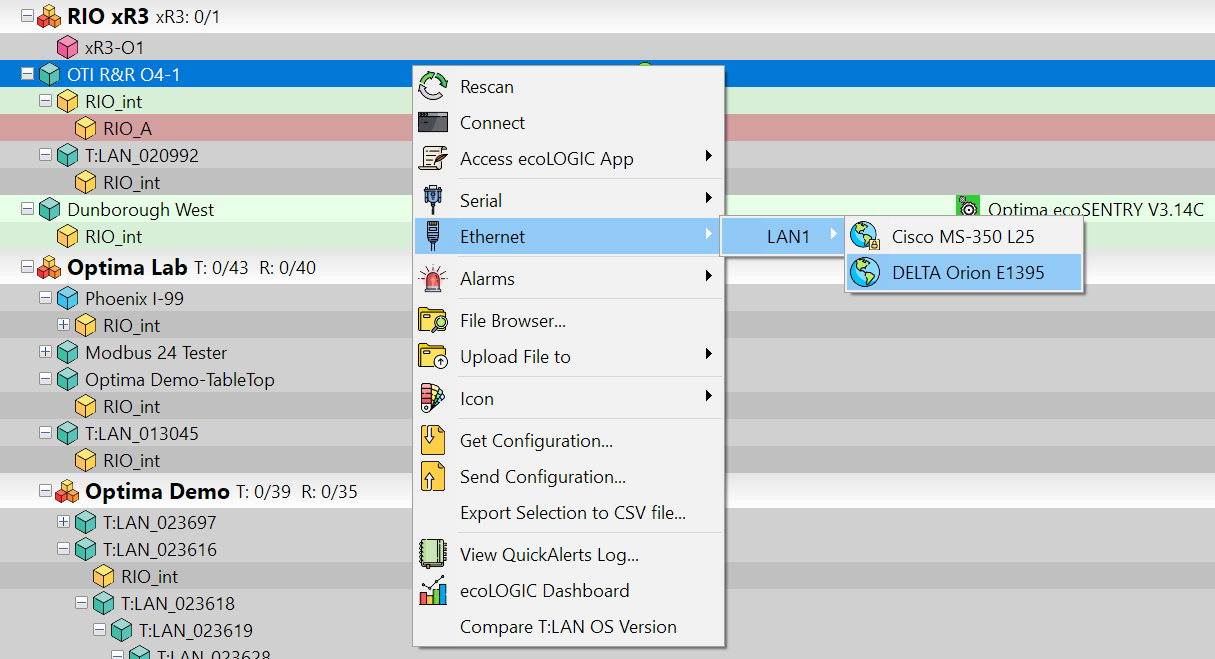Click the Optima Demo group cubes icon

(67, 492)
